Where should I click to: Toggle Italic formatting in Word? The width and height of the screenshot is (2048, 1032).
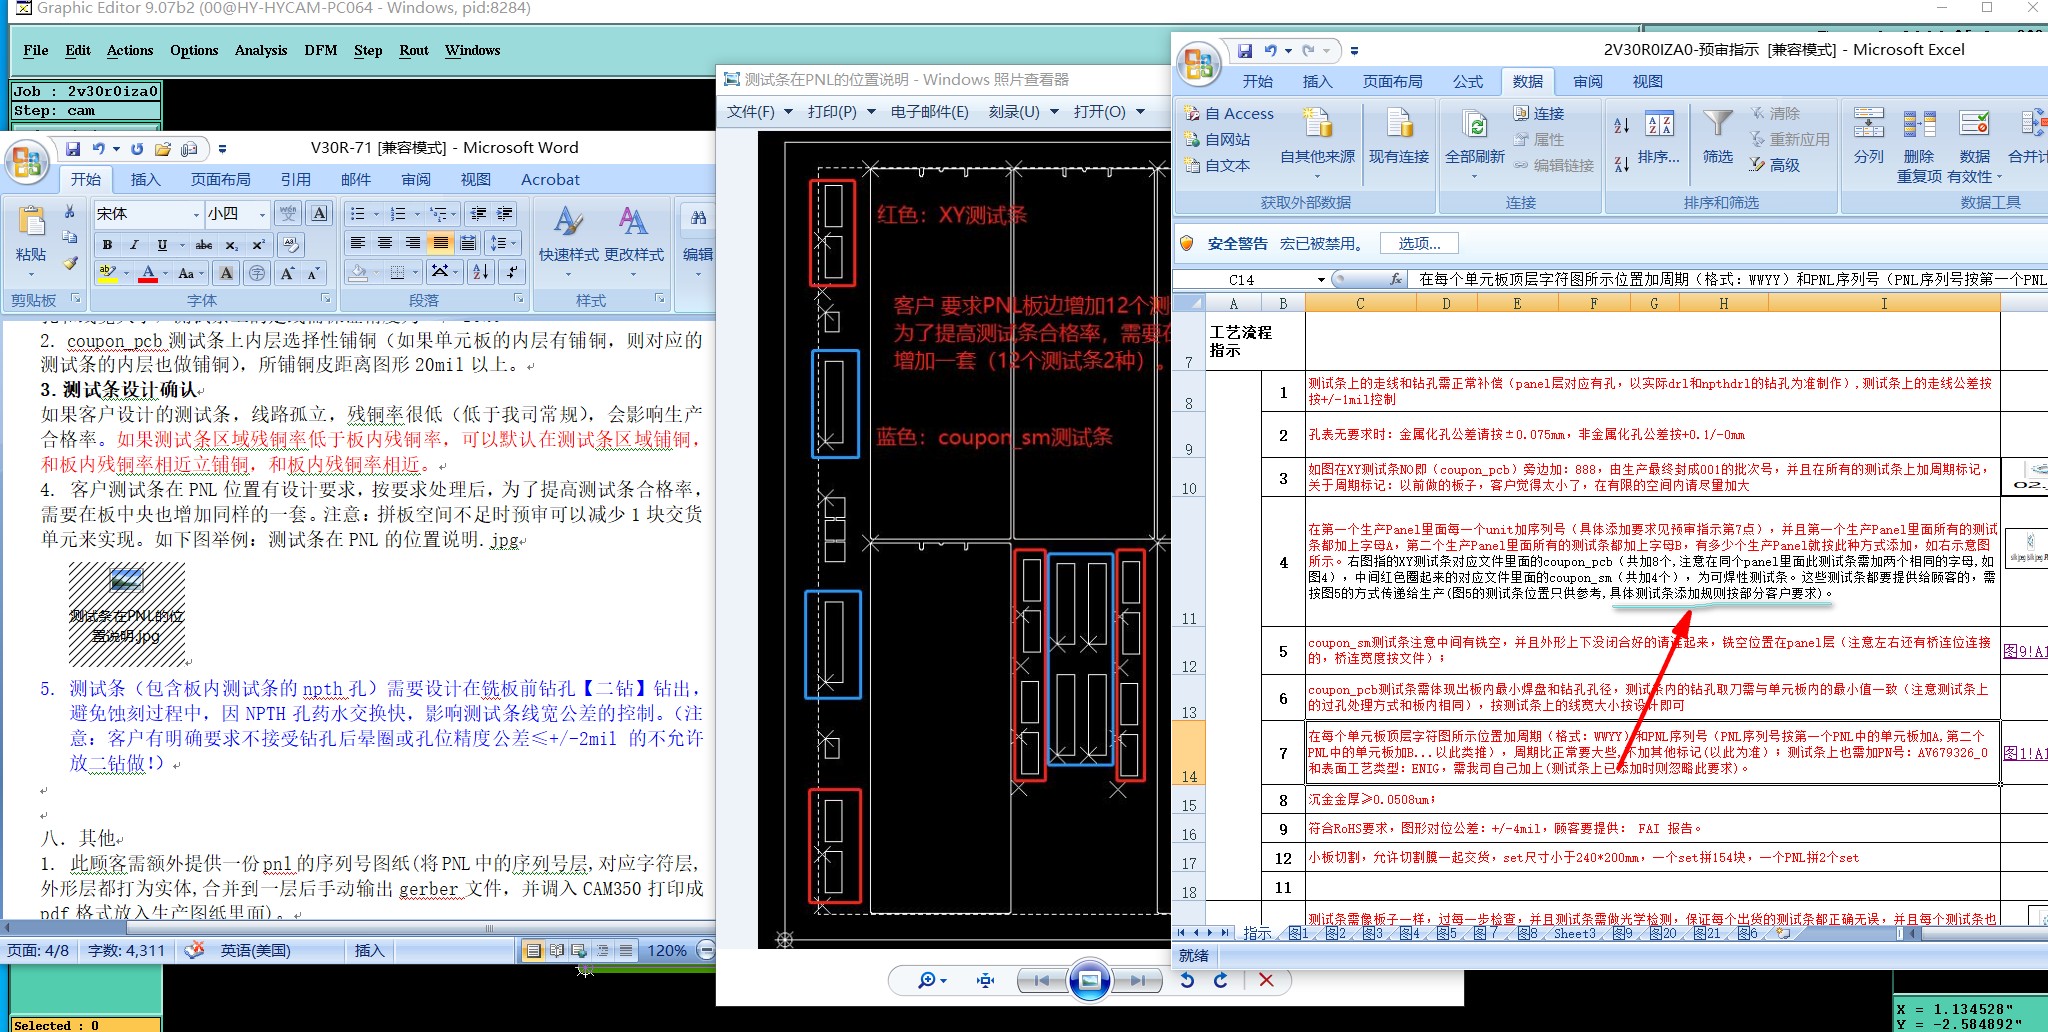[134, 245]
